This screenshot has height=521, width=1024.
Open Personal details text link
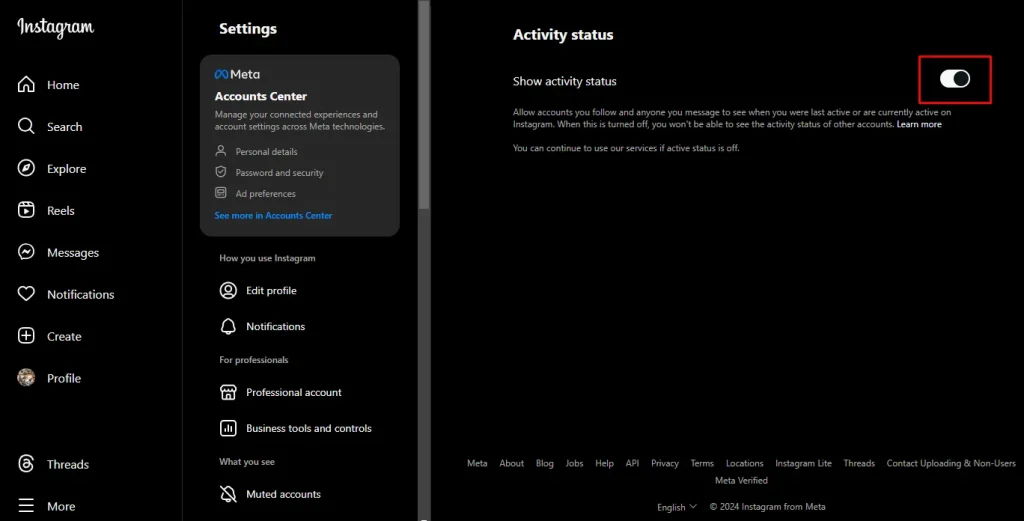266,151
